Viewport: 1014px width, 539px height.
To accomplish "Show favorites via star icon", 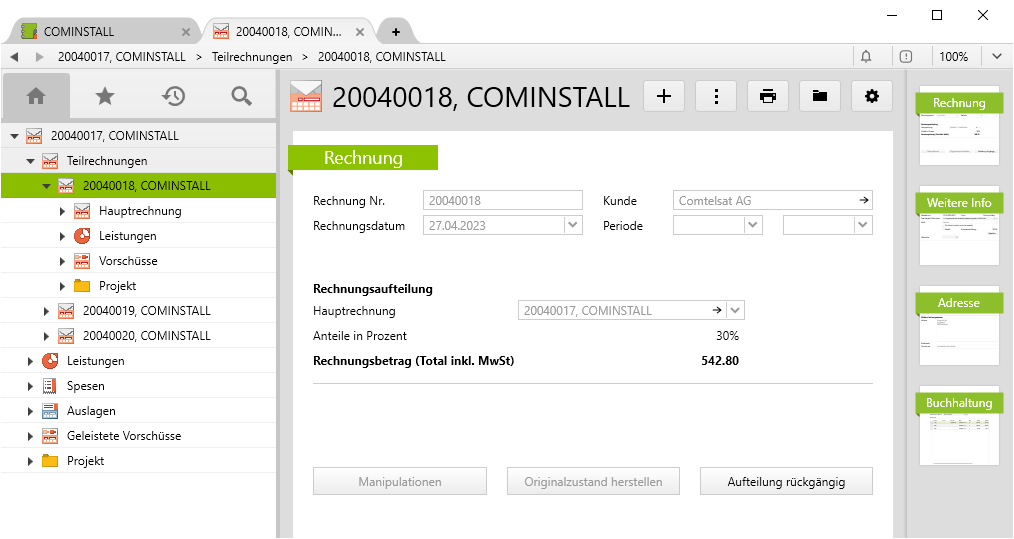I will point(105,96).
